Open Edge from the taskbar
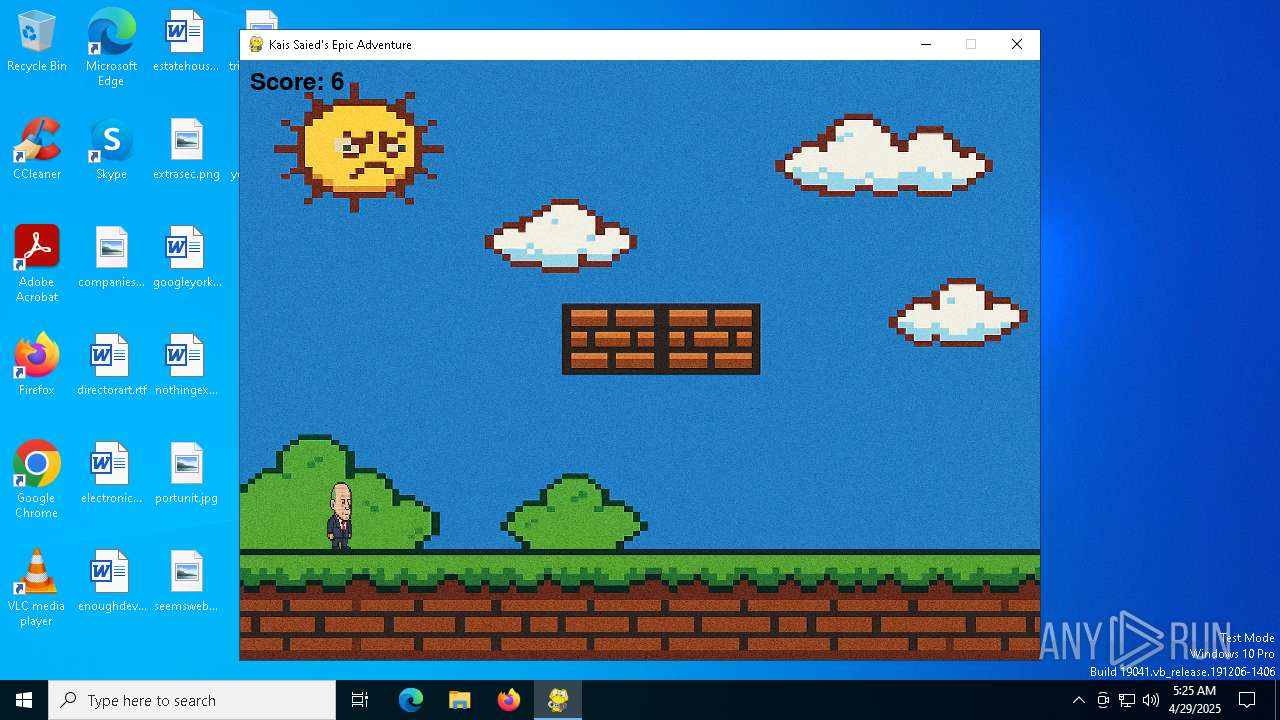This screenshot has width=1280, height=720. [411, 700]
